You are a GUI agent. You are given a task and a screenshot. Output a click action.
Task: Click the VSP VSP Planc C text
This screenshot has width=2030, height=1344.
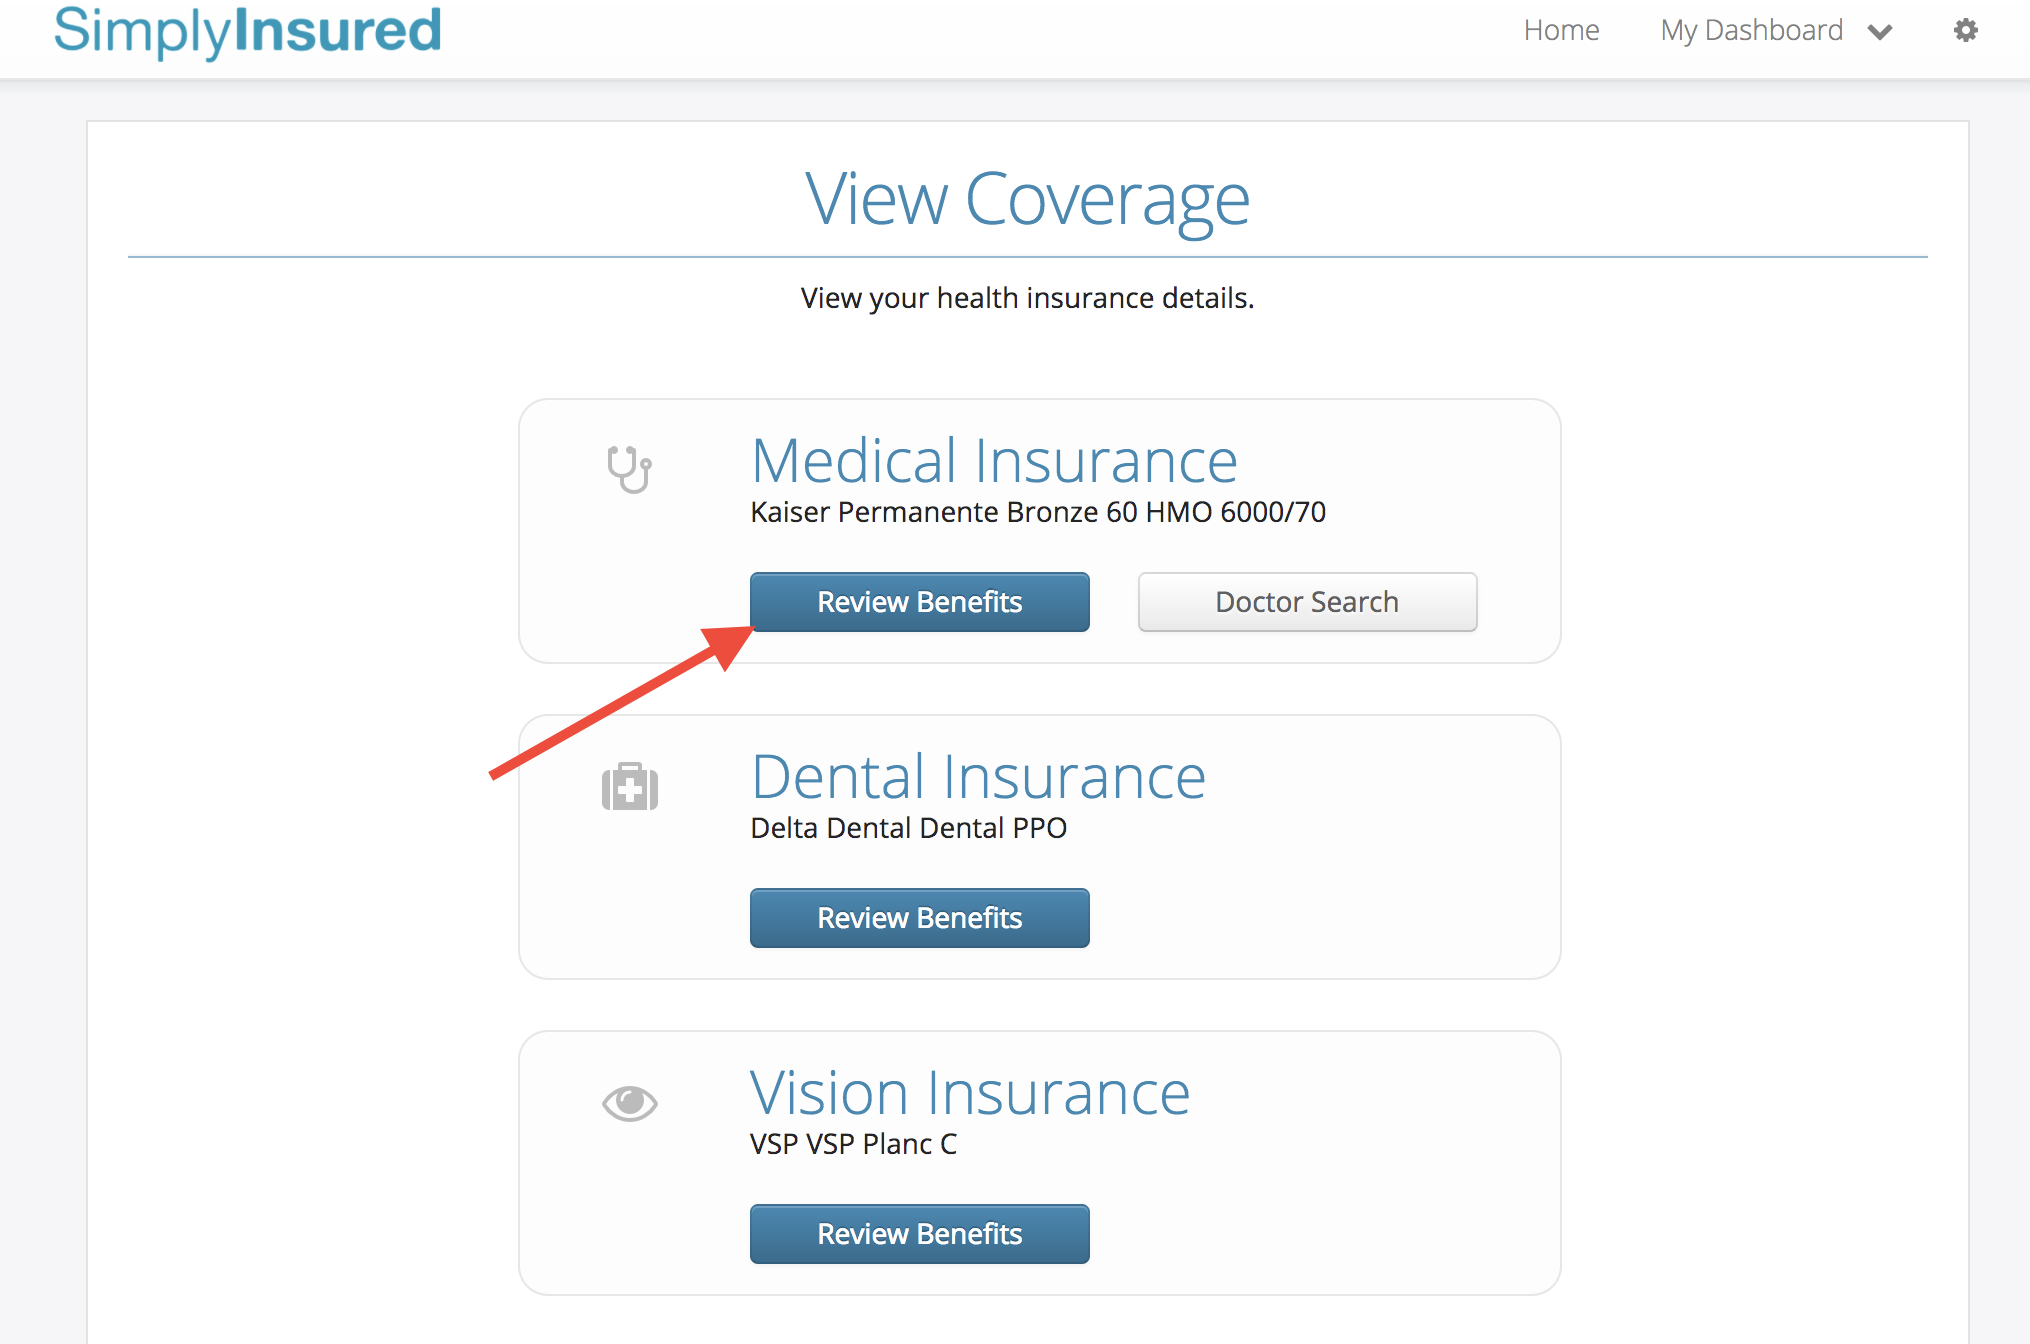point(853,1144)
